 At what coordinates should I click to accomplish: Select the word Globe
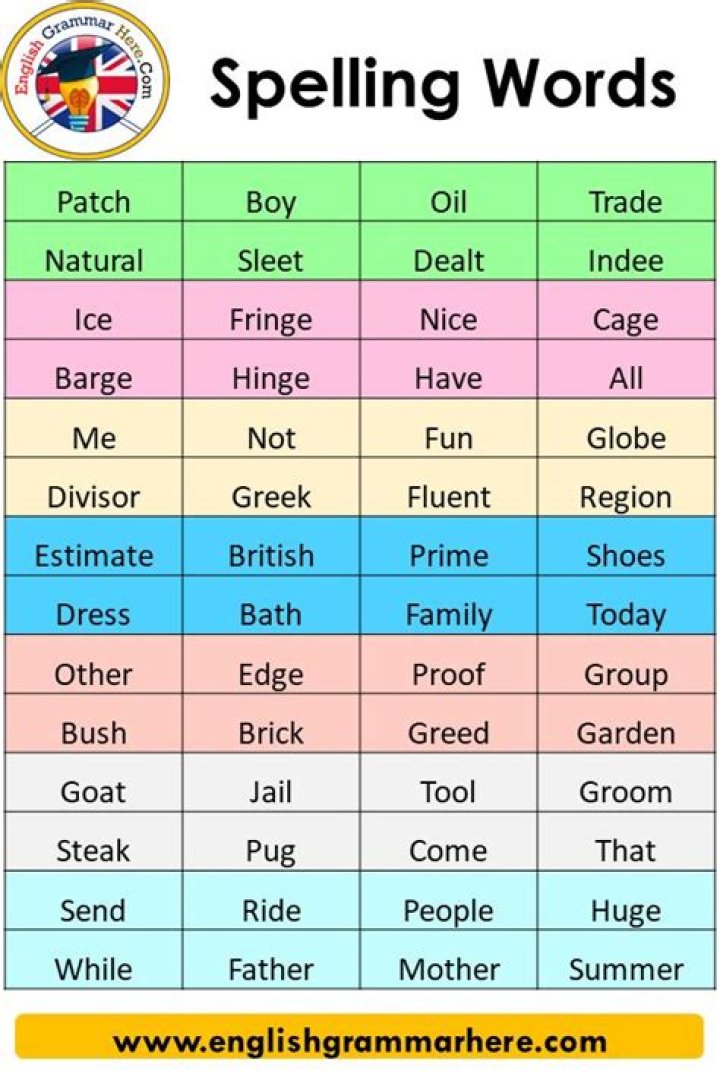tap(626, 438)
